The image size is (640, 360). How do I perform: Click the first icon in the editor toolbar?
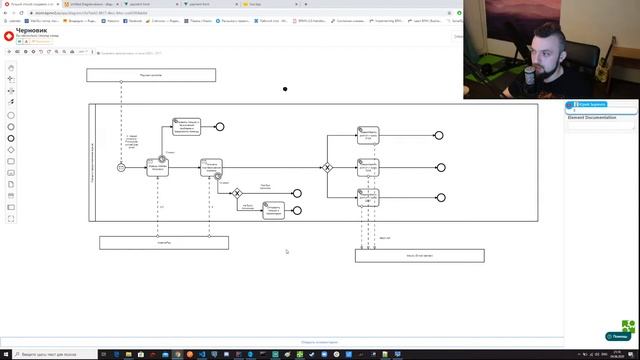tap(9, 52)
